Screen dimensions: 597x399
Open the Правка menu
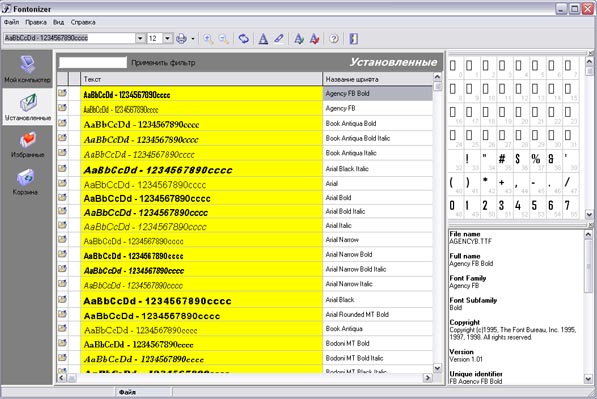36,22
